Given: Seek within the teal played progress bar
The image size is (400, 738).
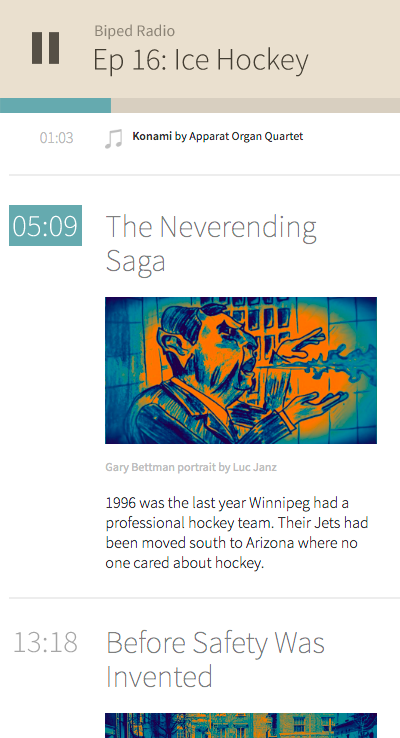Looking at the screenshot, I should pos(56,105).
